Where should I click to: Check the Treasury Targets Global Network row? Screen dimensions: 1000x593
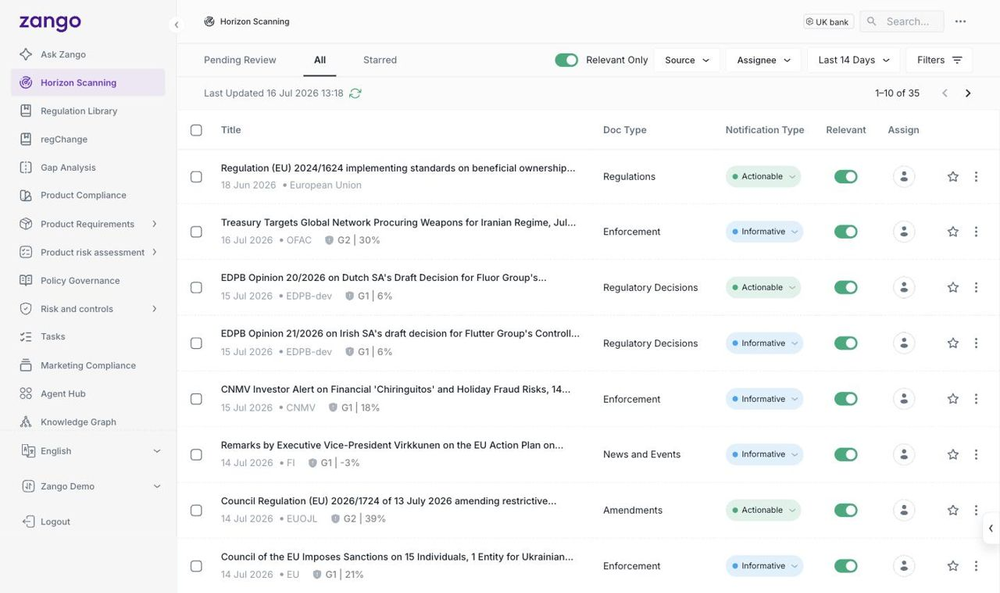point(196,231)
